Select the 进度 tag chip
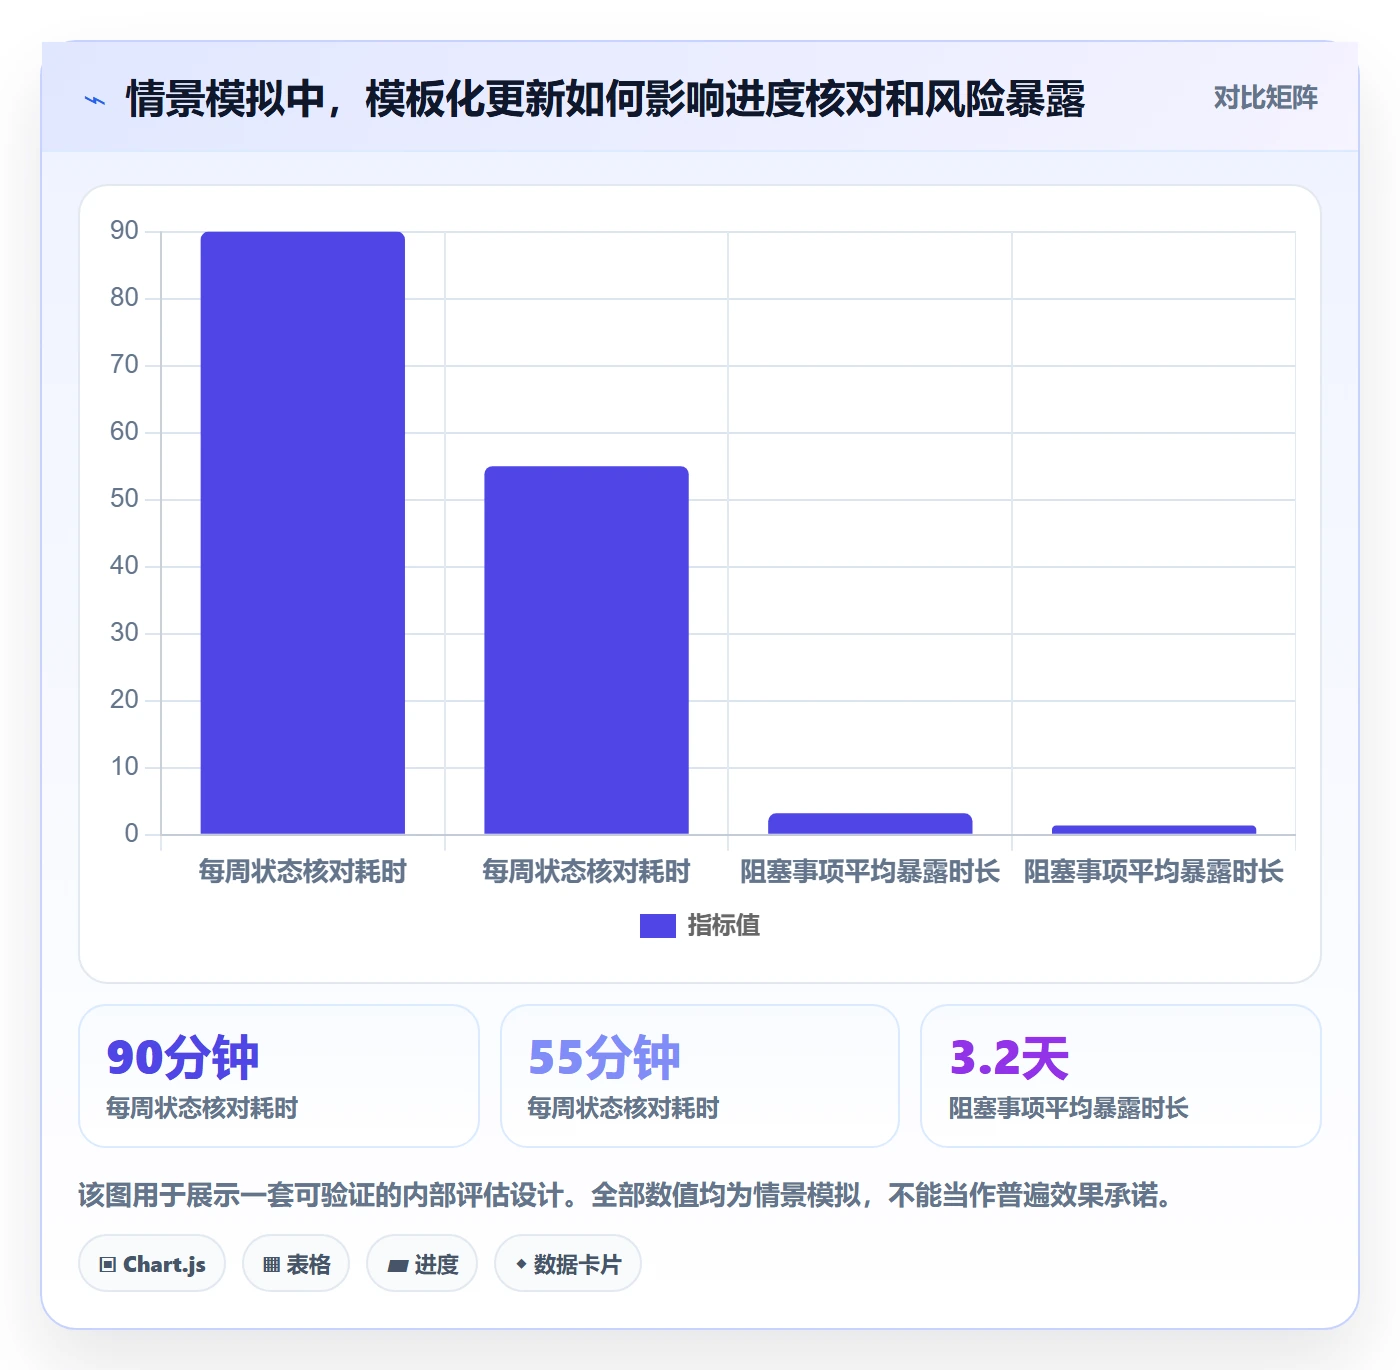This screenshot has height=1370, width=1400. [422, 1264]
